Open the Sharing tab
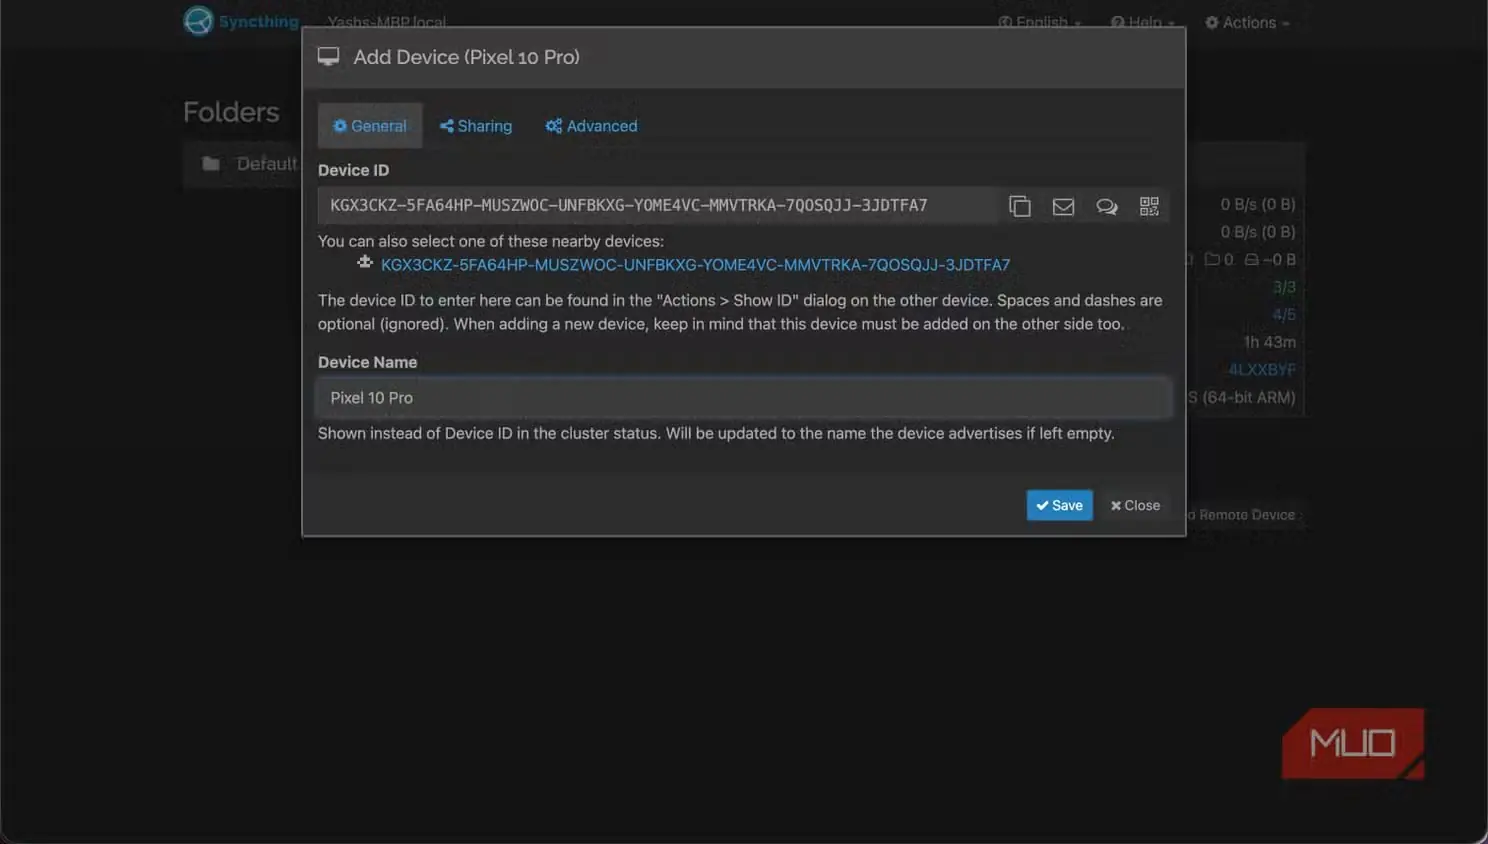Viewport: 1488px width, 844px height. tap(476, 126)
